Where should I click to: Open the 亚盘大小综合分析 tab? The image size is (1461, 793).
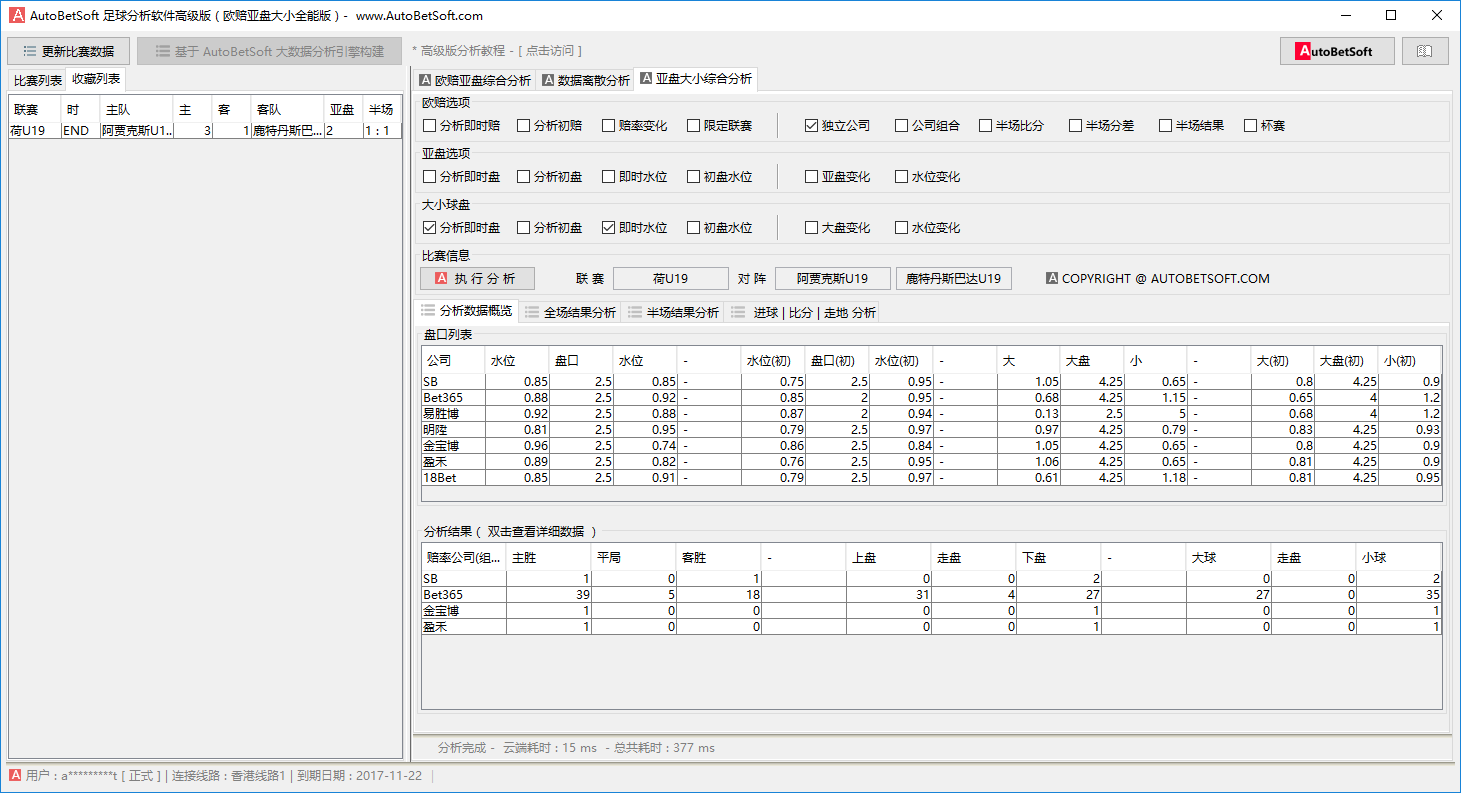[696, 78]
